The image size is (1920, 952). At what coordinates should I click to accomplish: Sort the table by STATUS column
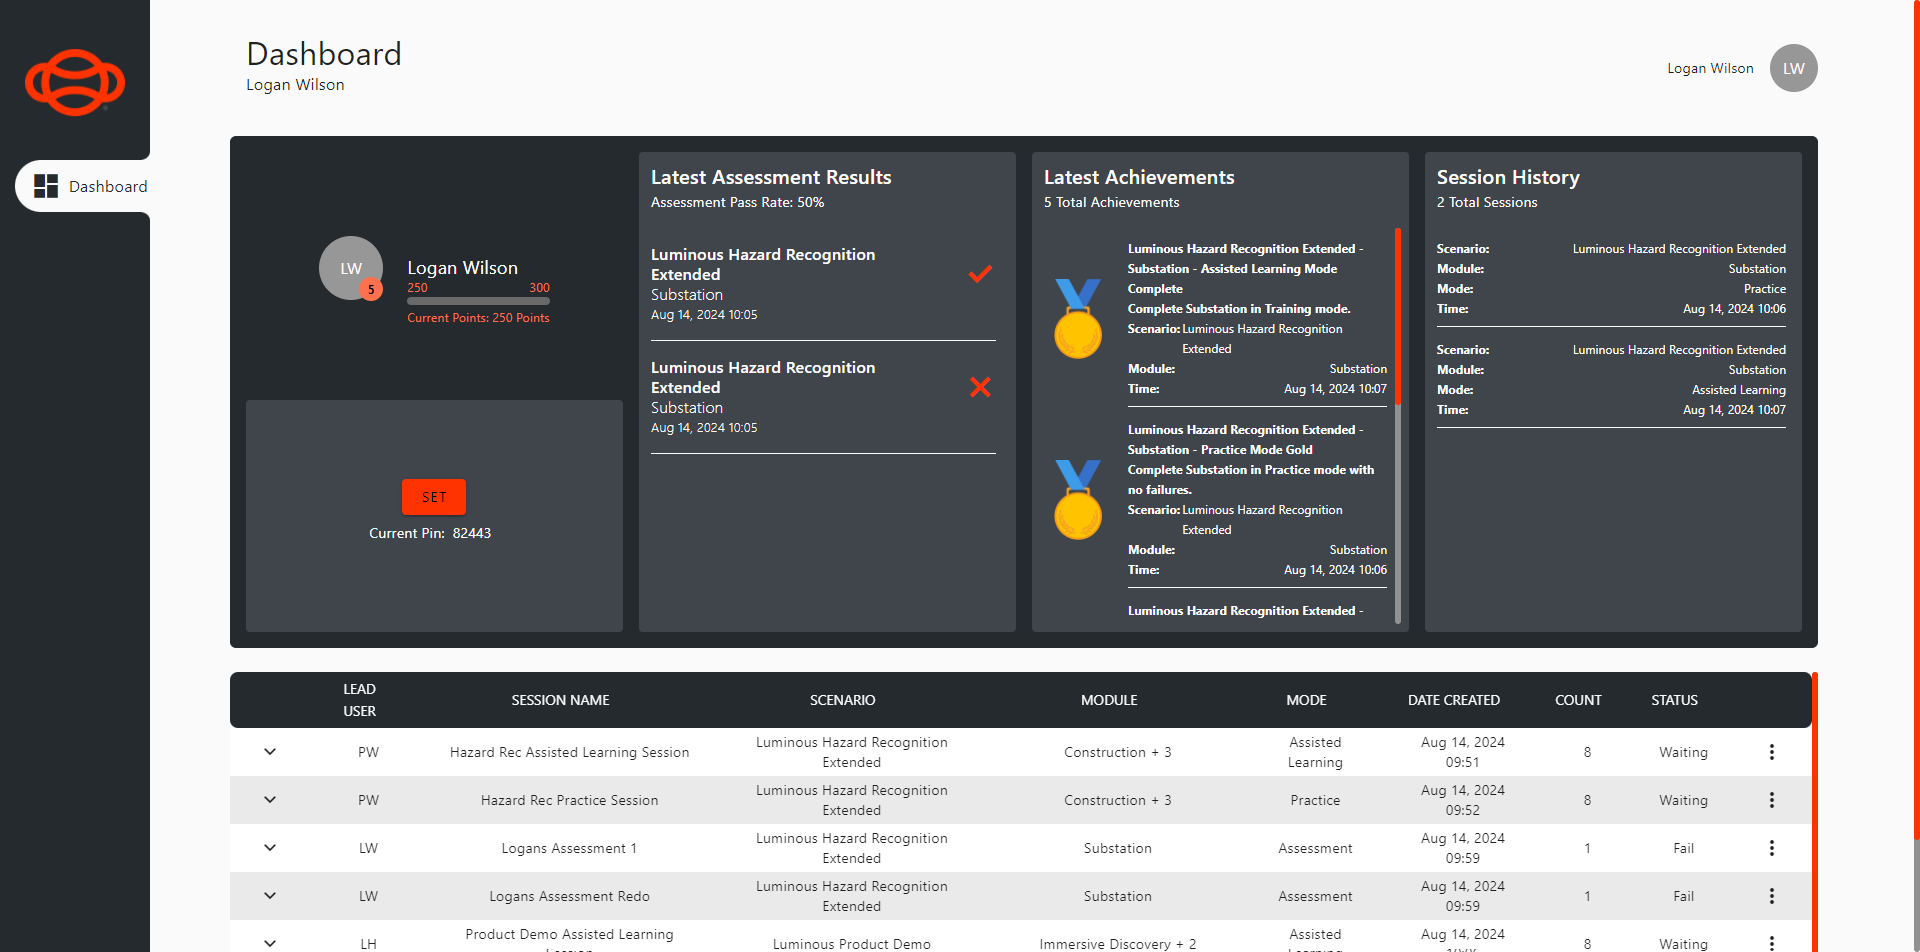click(1674, 700)
